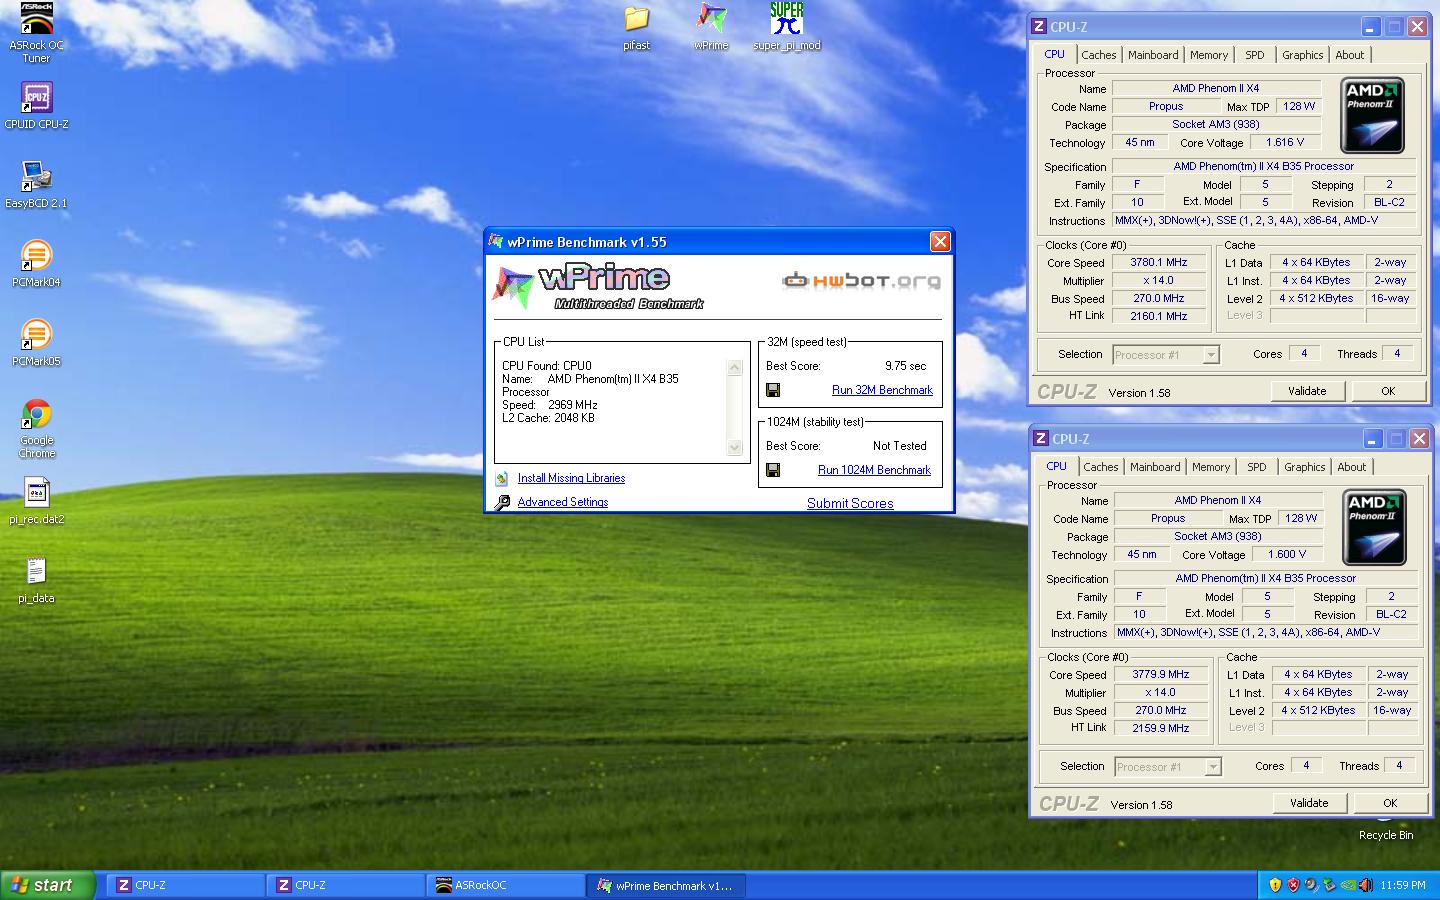Switch to first CPU-Z taskbar button
The height and width of the screenshot is (900, 1440).
[x=187, y=885]
